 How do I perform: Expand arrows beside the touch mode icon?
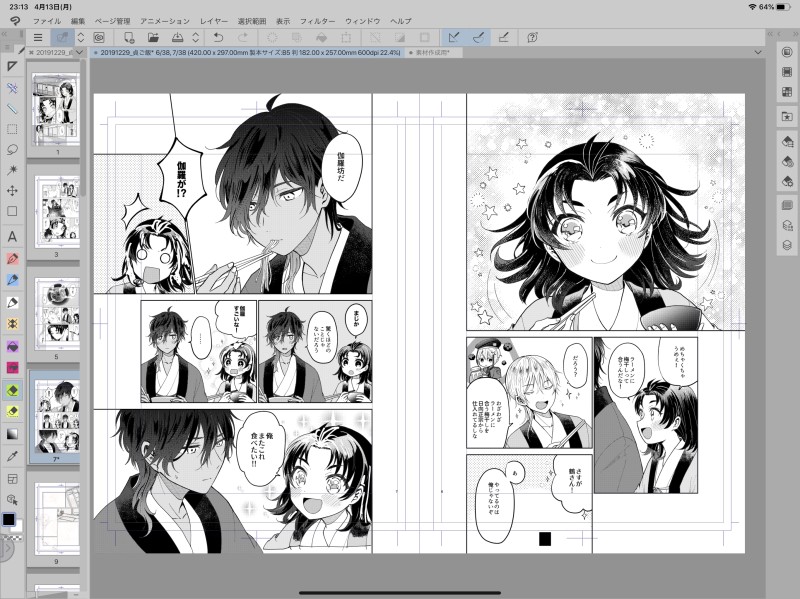81,37
